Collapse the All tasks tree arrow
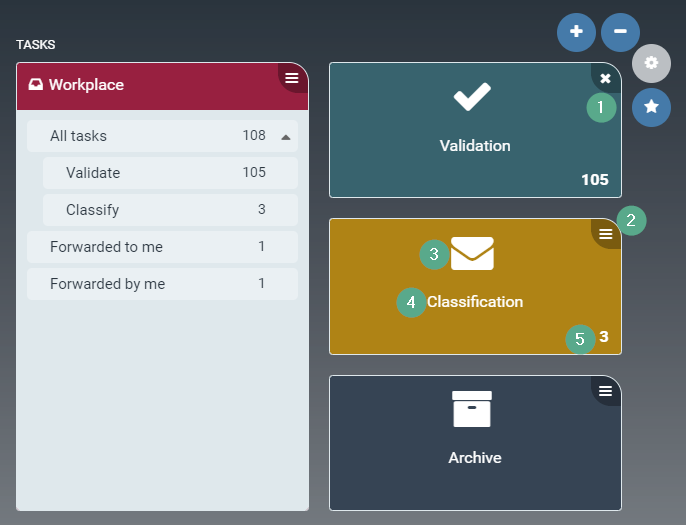The image size is (686, 525). point(286,137)
